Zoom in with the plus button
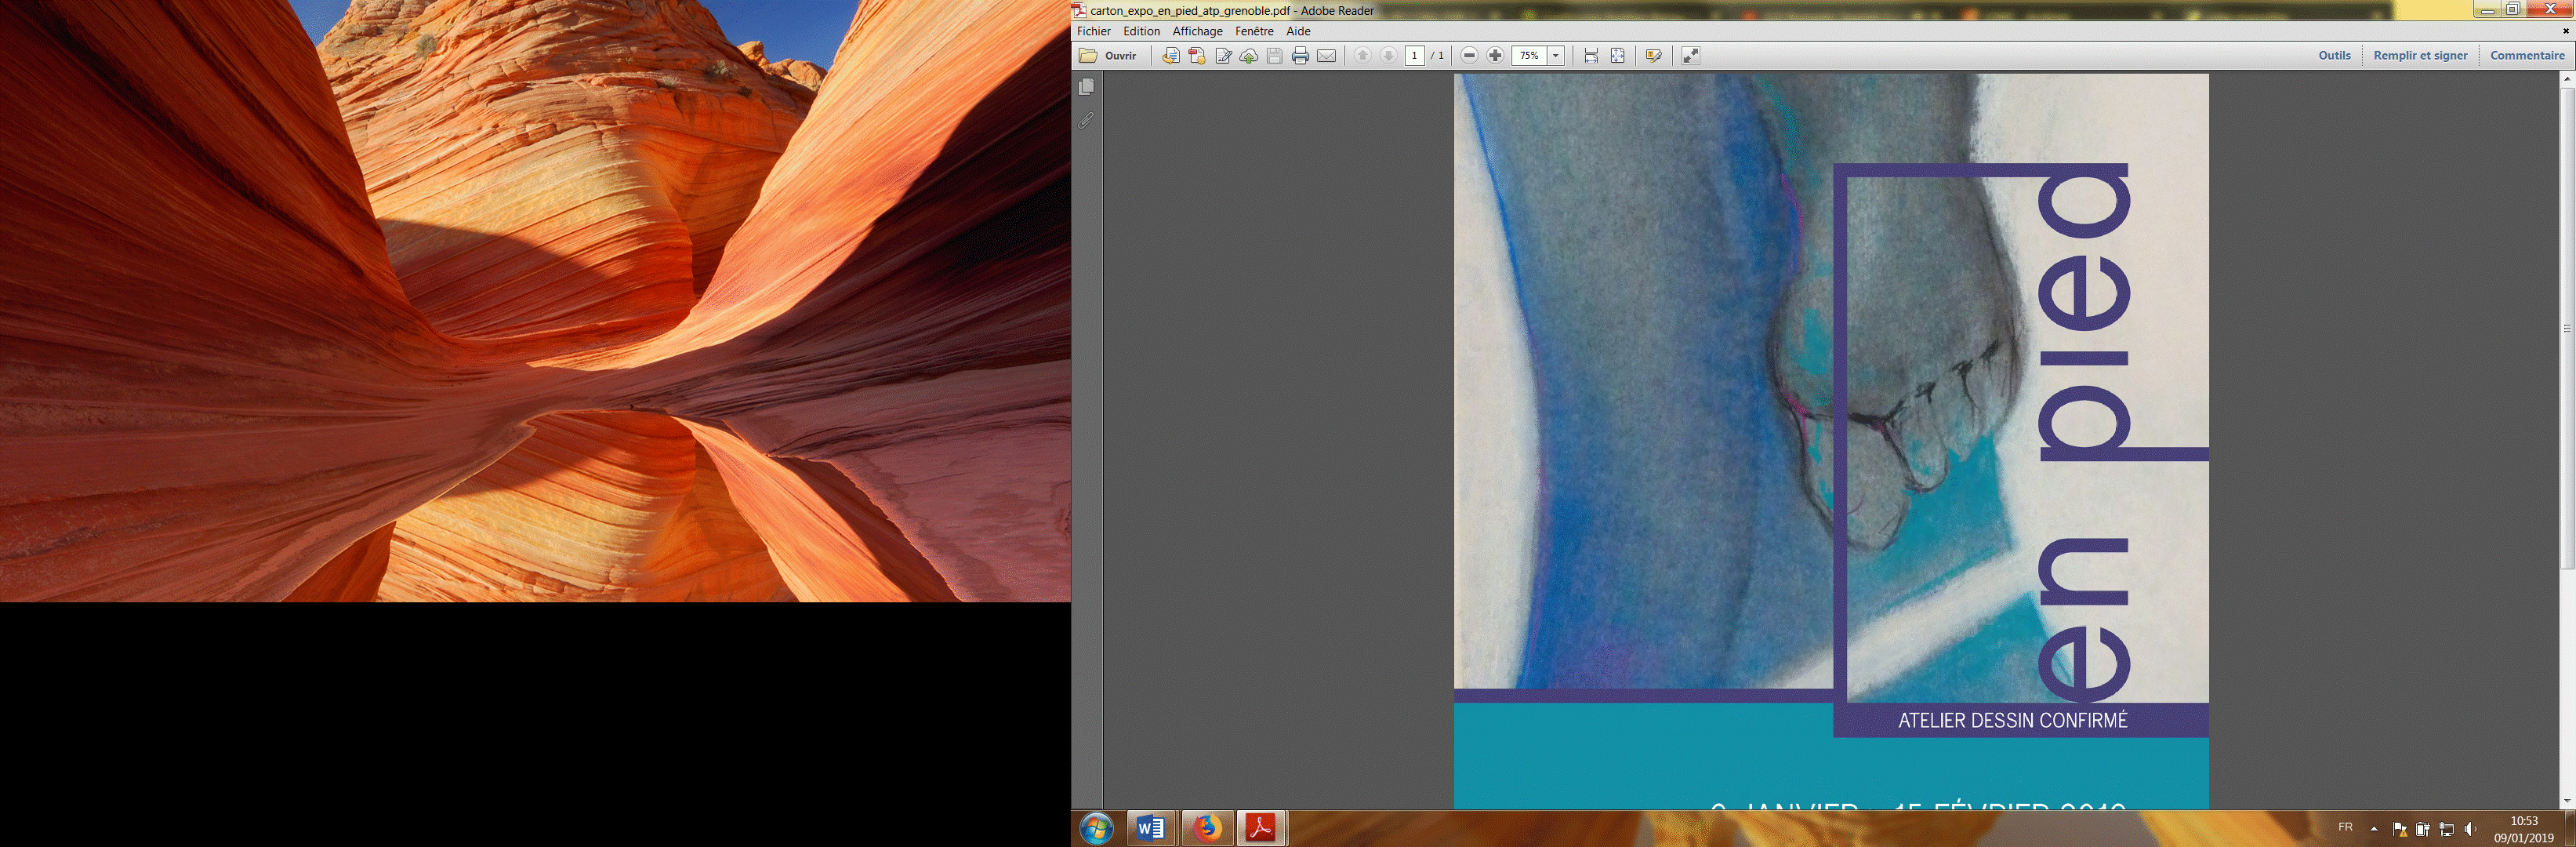2576x847 pixels. click(1495, 56)
